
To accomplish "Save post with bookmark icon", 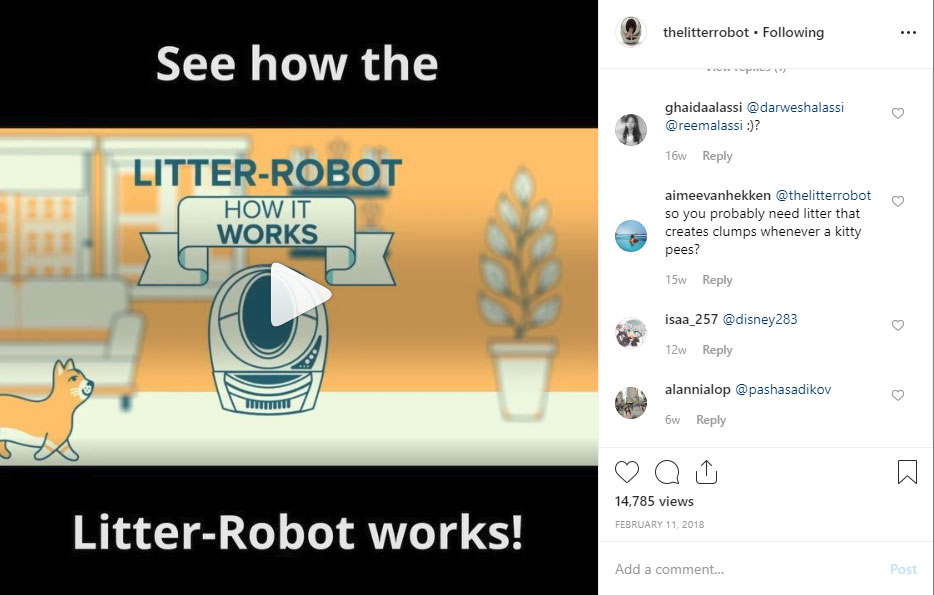I will 907,472.
